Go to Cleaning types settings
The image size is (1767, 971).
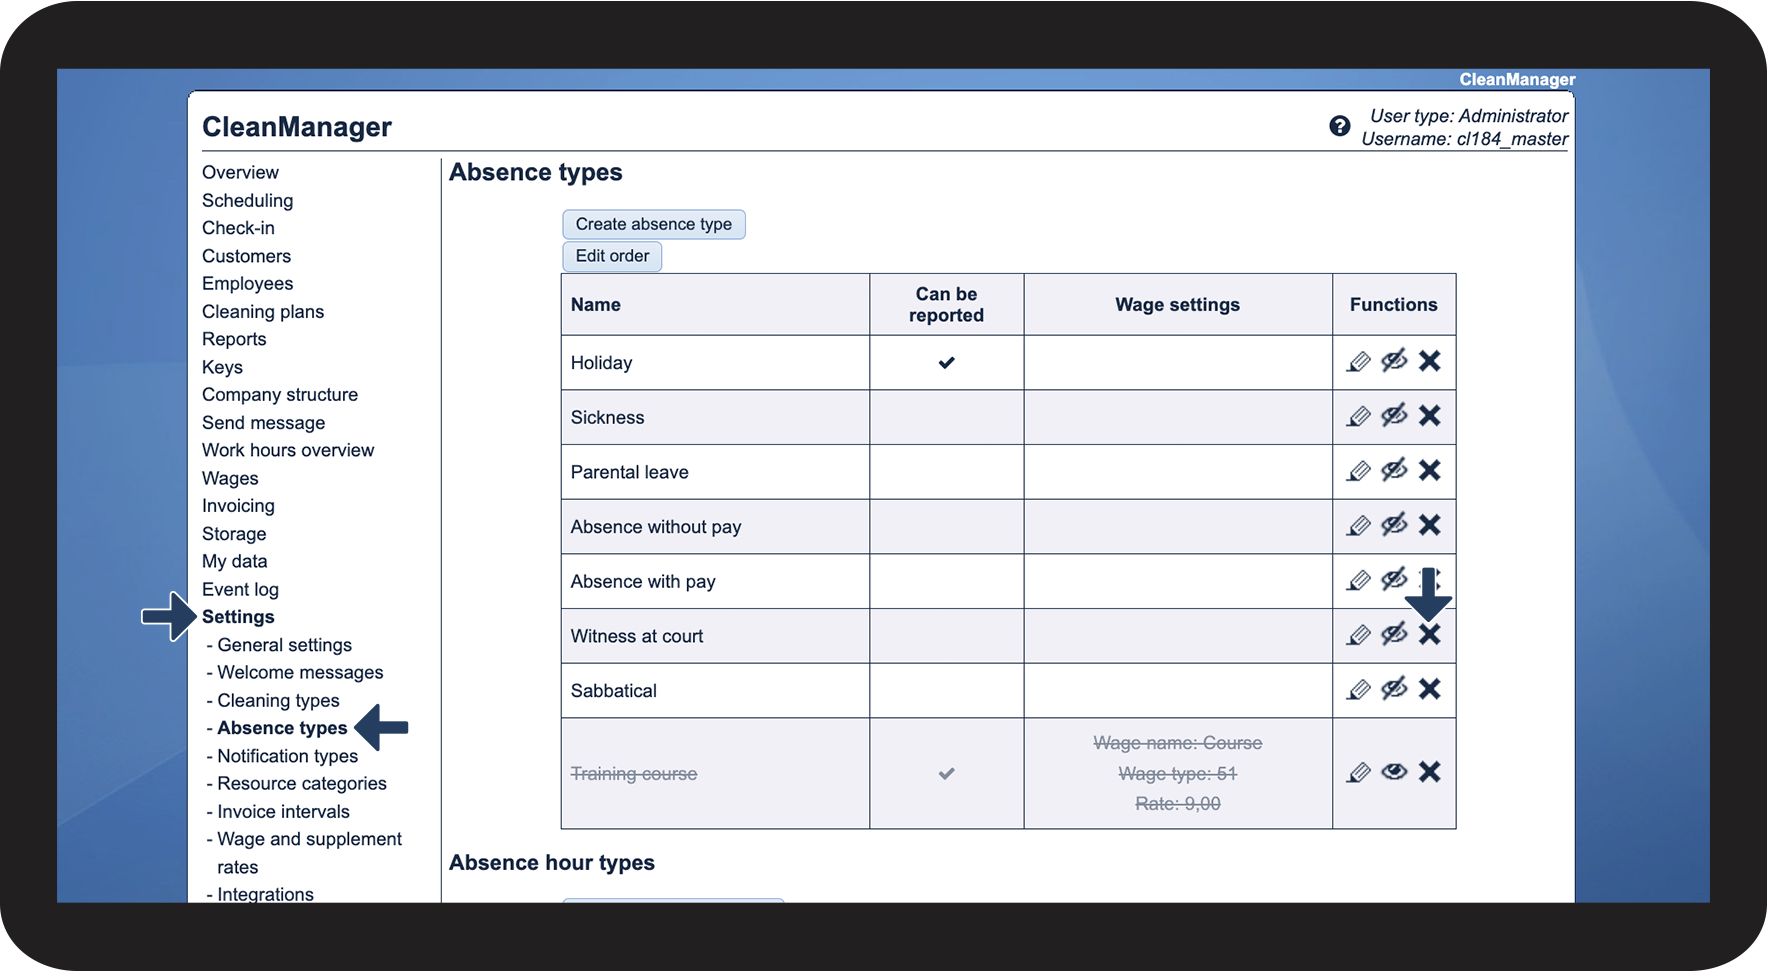(278, 701)
